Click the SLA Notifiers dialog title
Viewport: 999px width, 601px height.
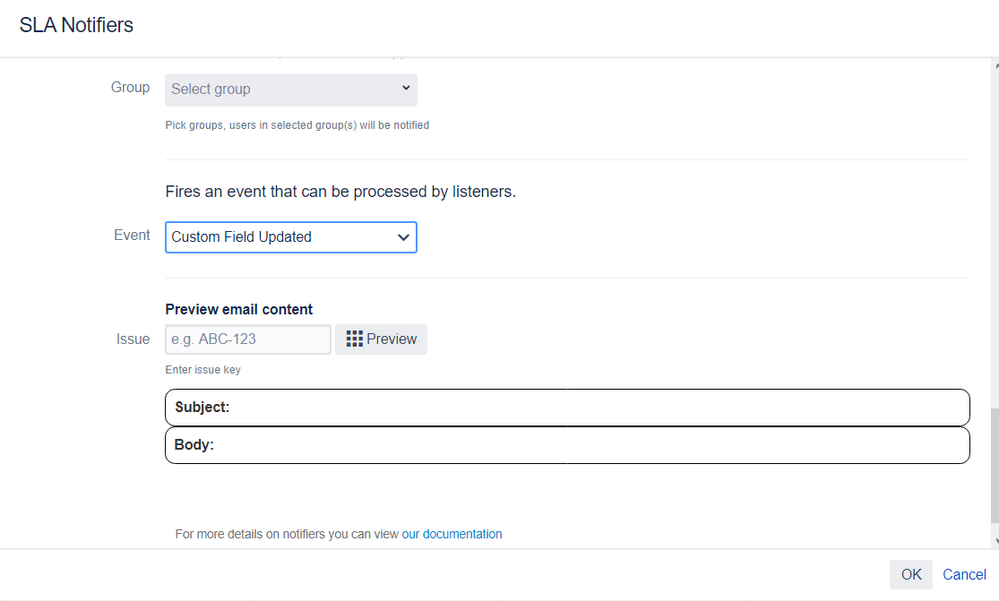[x=76, y=25]
